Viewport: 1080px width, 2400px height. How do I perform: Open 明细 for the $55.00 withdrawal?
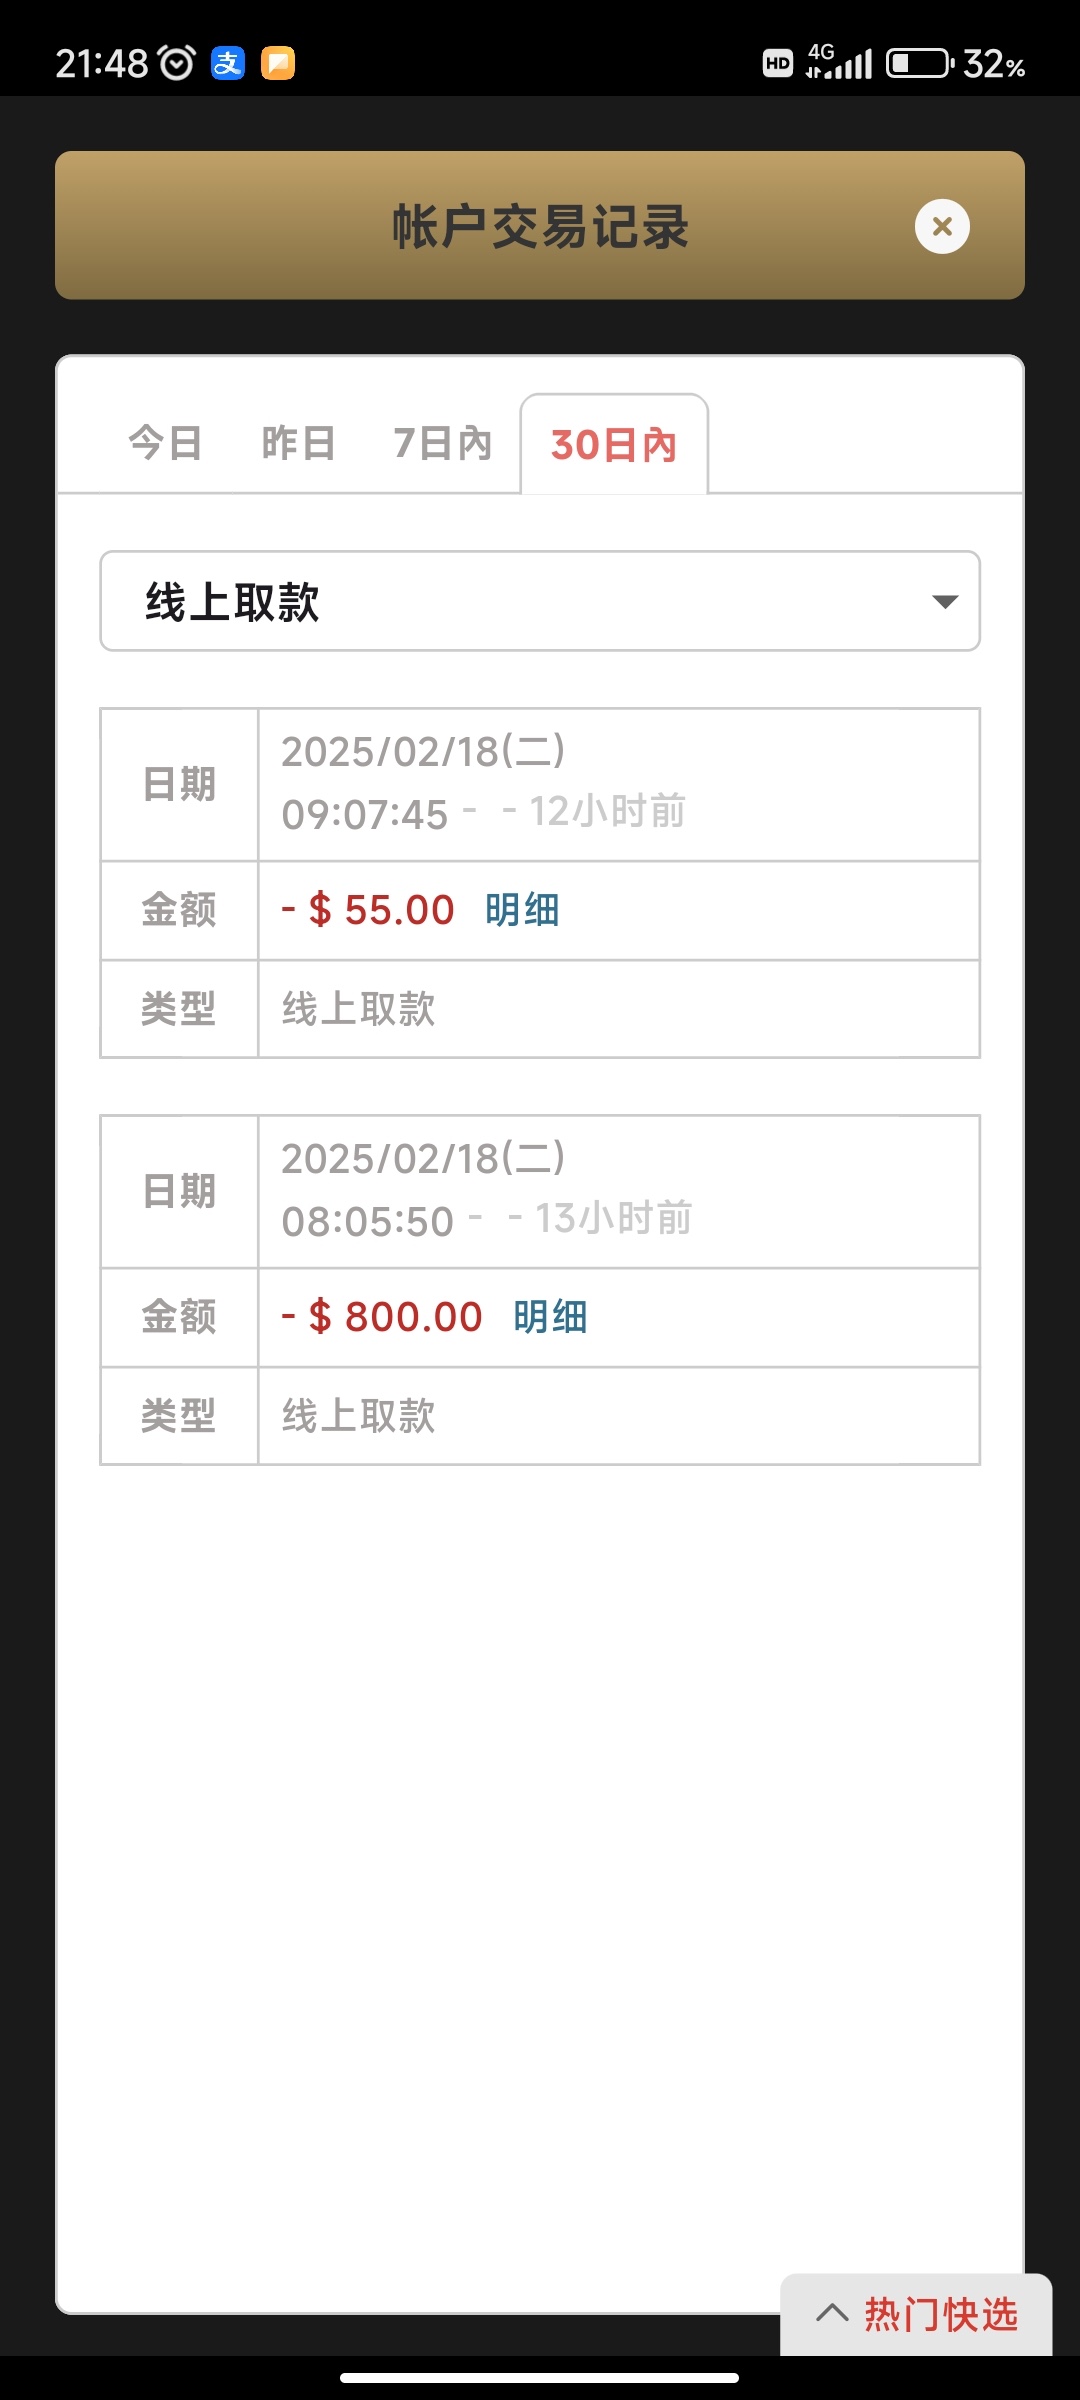[522, 910]
